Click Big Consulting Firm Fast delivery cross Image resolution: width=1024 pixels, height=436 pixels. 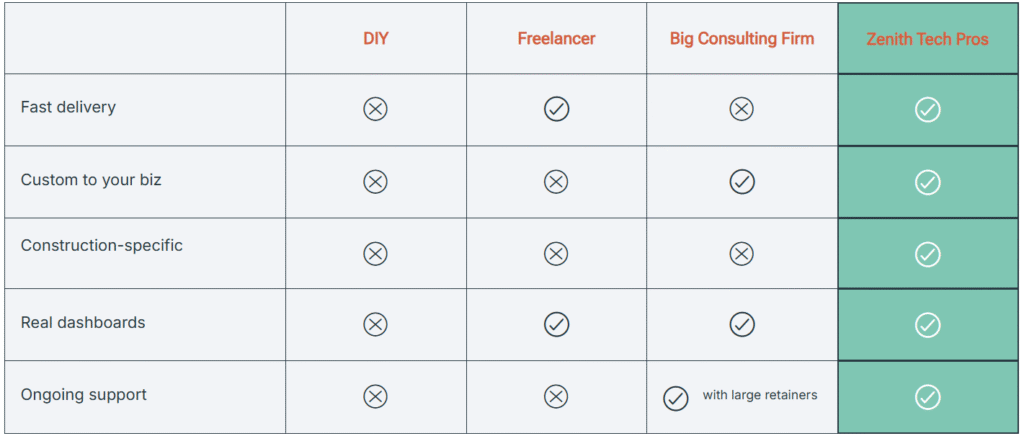coord(741,109)
